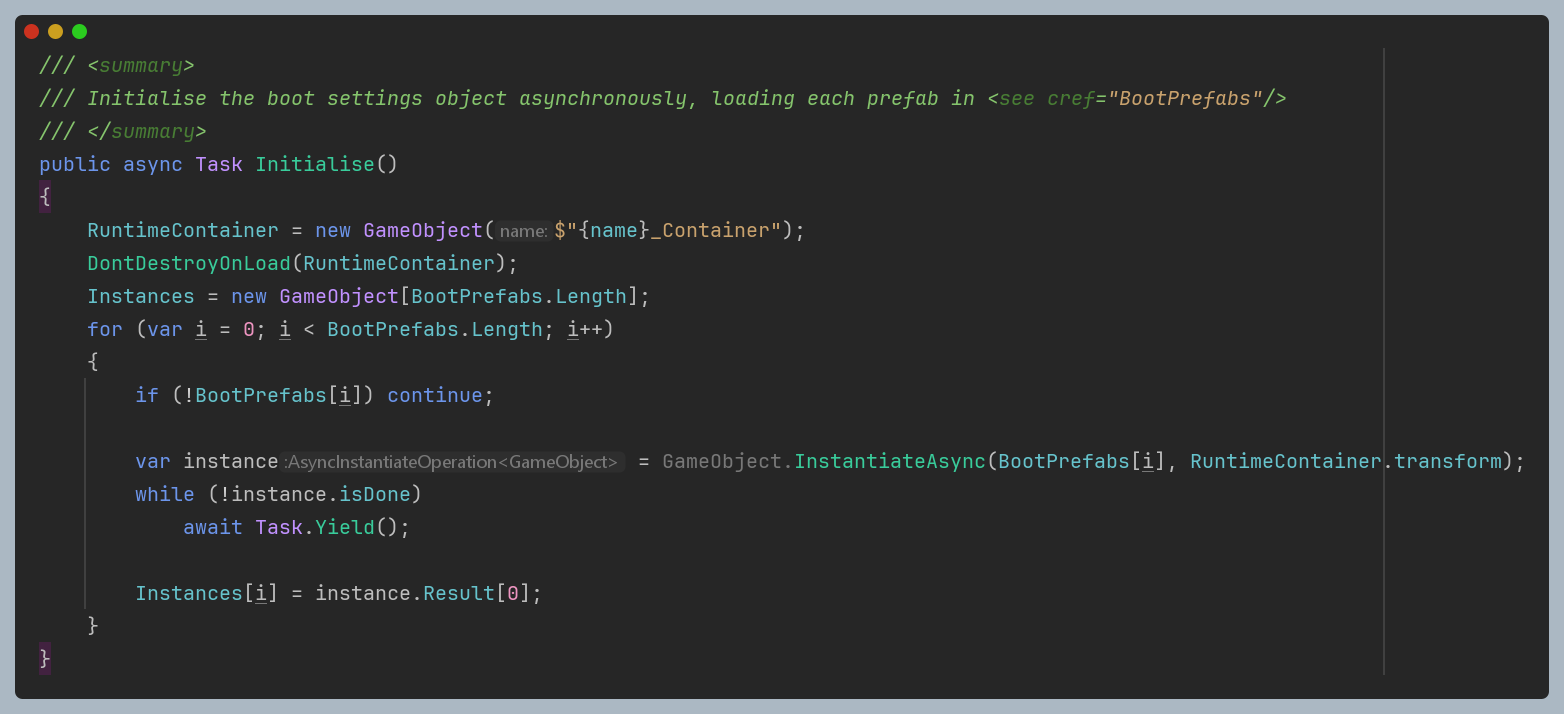Viewport: 1564px width, 714px height.
Task: Click the 'await' keyword
Action: click(213, 527)
